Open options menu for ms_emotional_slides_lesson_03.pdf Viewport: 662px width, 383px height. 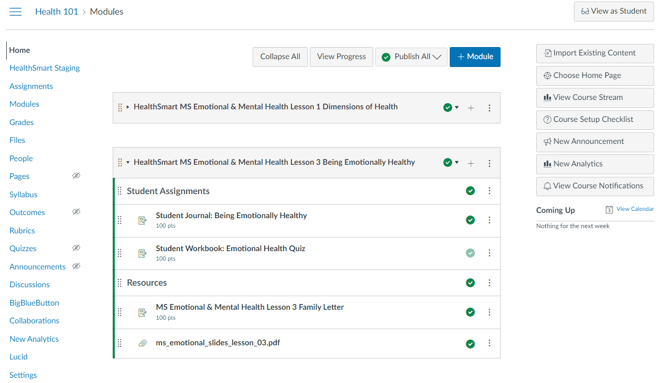point(489,343)
